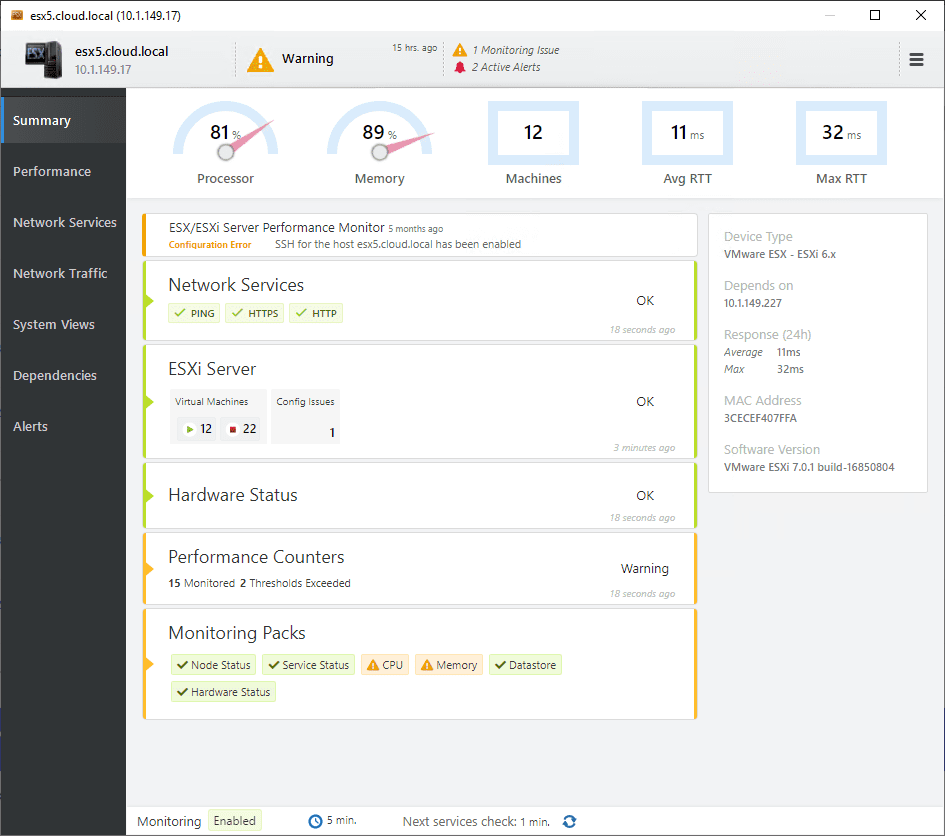The image size is (945, 836).
Task: Click the refresh services check icon
Action: click(x=570, y=821)
